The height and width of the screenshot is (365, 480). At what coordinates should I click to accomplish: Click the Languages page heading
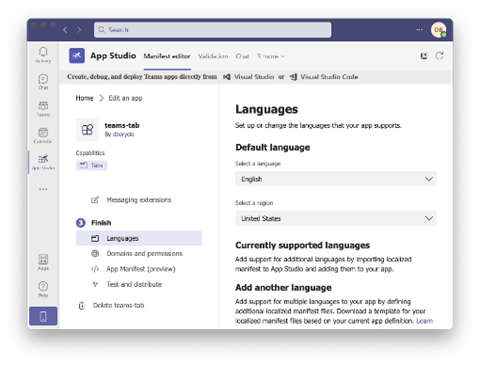267,109
